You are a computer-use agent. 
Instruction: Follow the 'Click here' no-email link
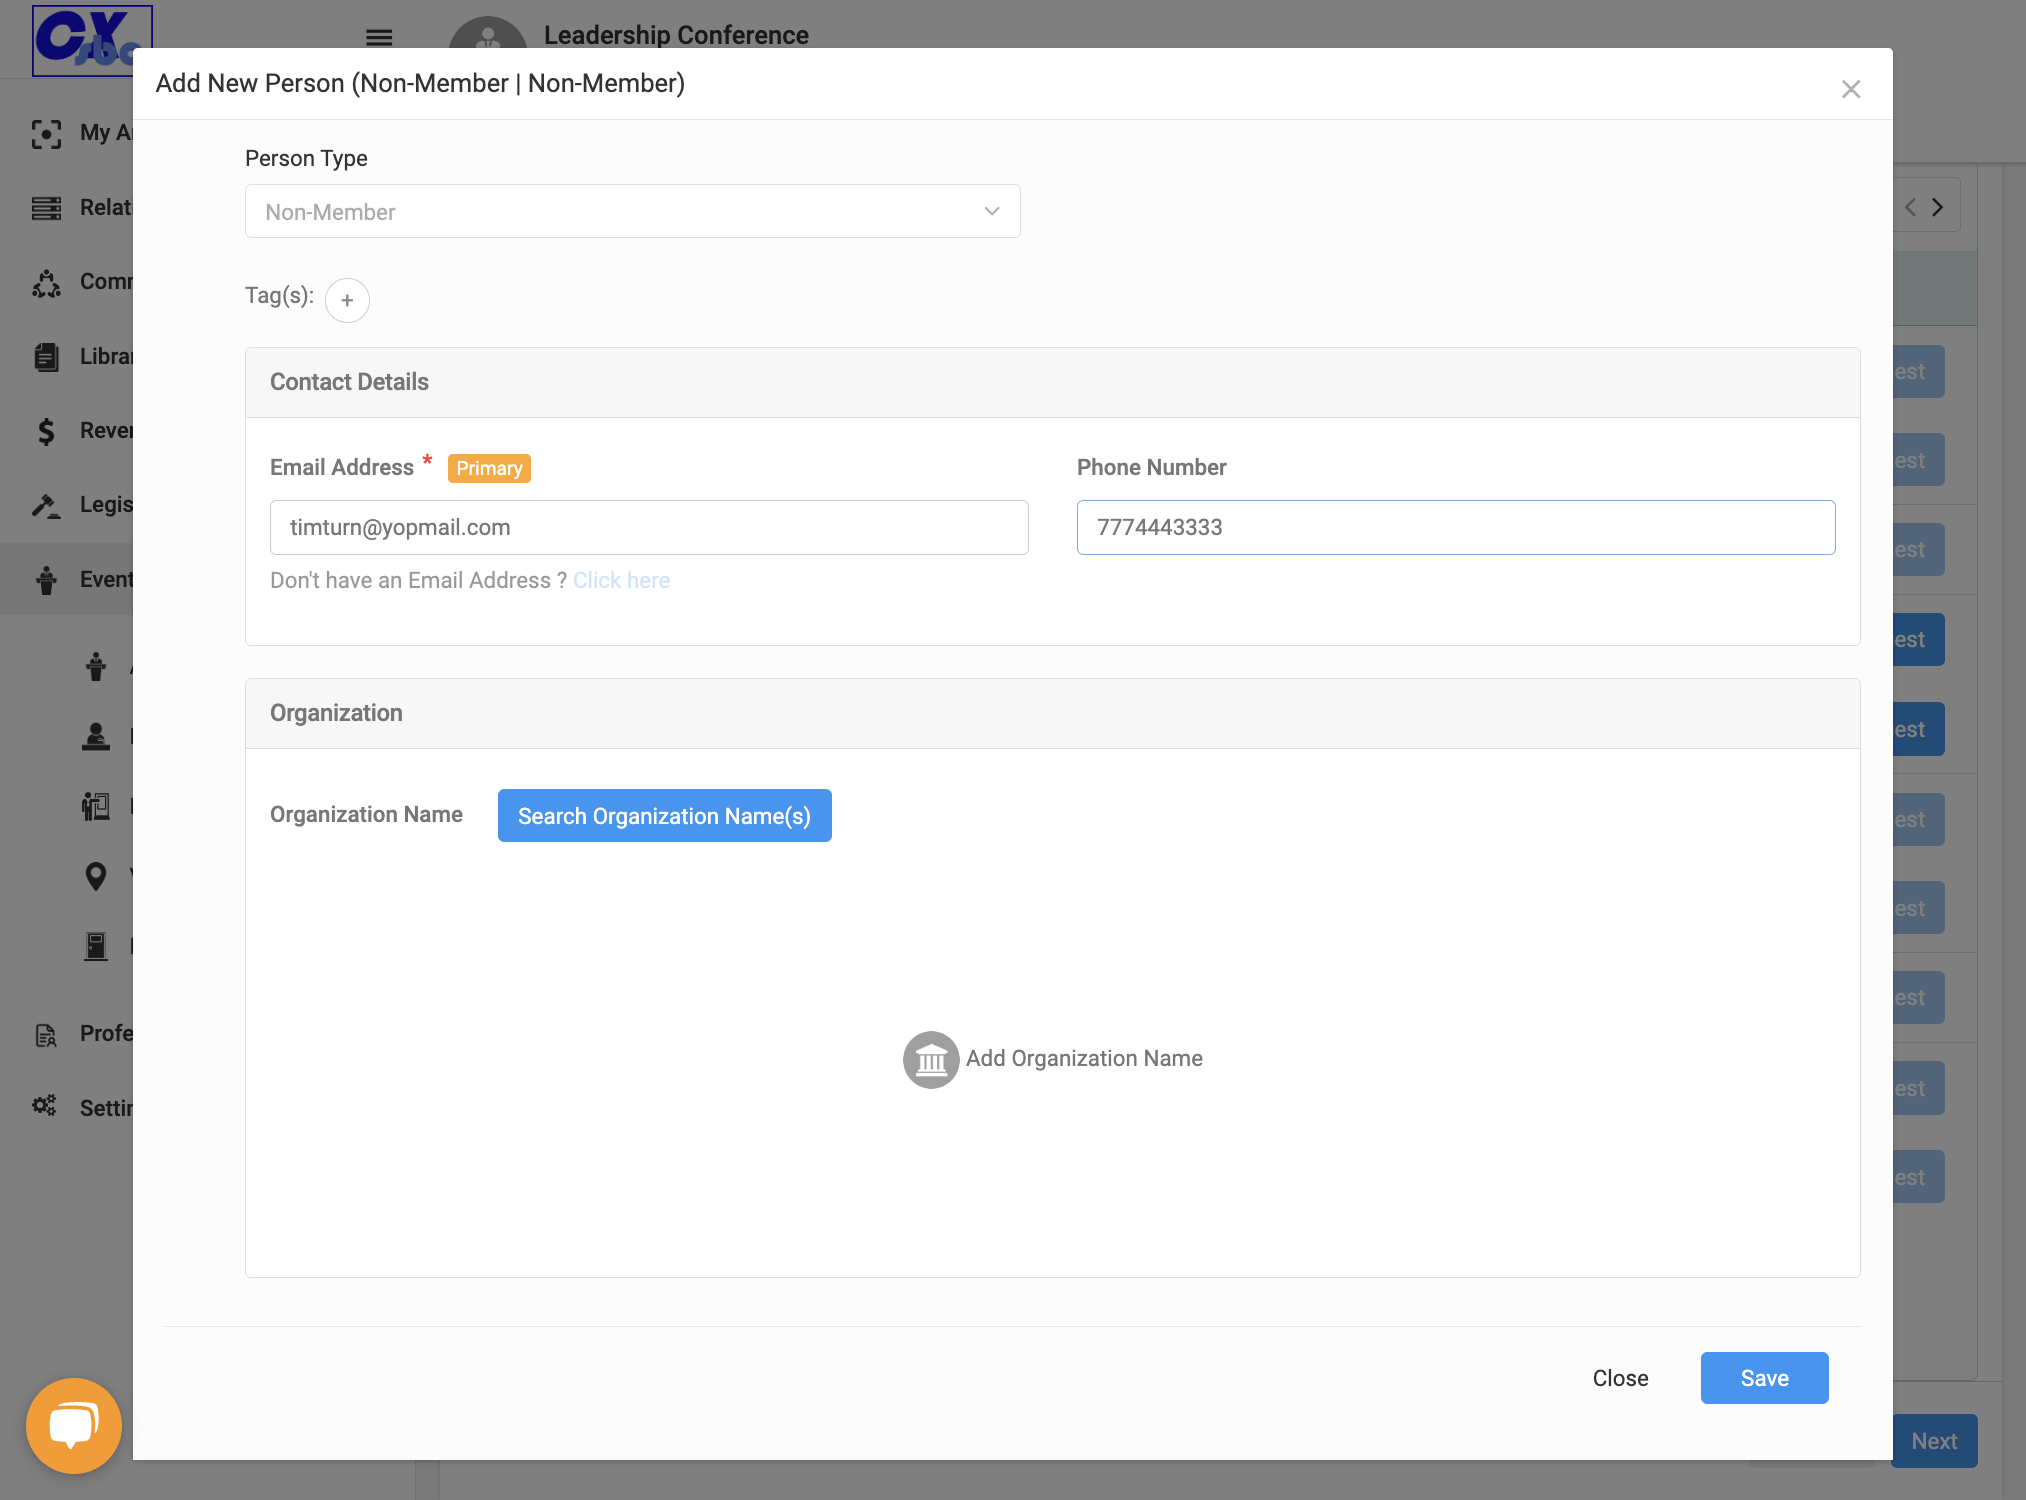click(x=621, y=580)
